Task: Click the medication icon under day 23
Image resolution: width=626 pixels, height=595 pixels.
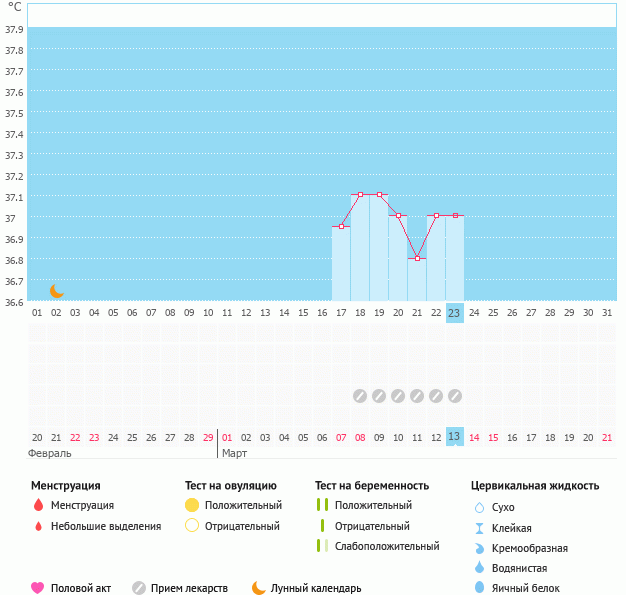Action: (455, 396)
